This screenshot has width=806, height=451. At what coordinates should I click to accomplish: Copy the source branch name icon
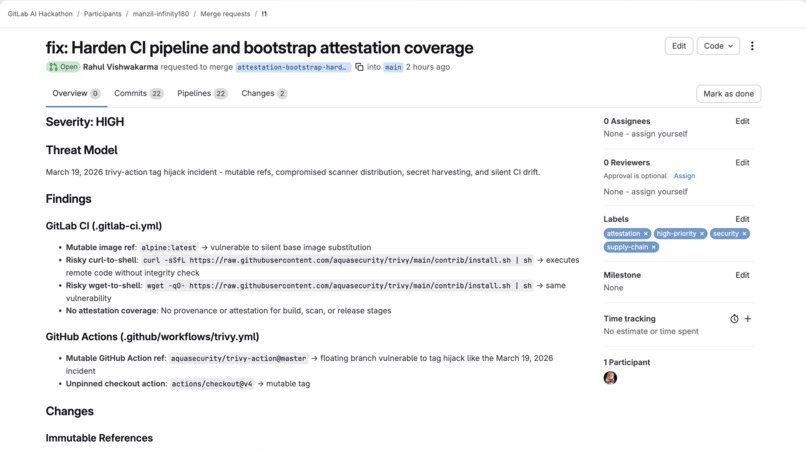(359, 67)
